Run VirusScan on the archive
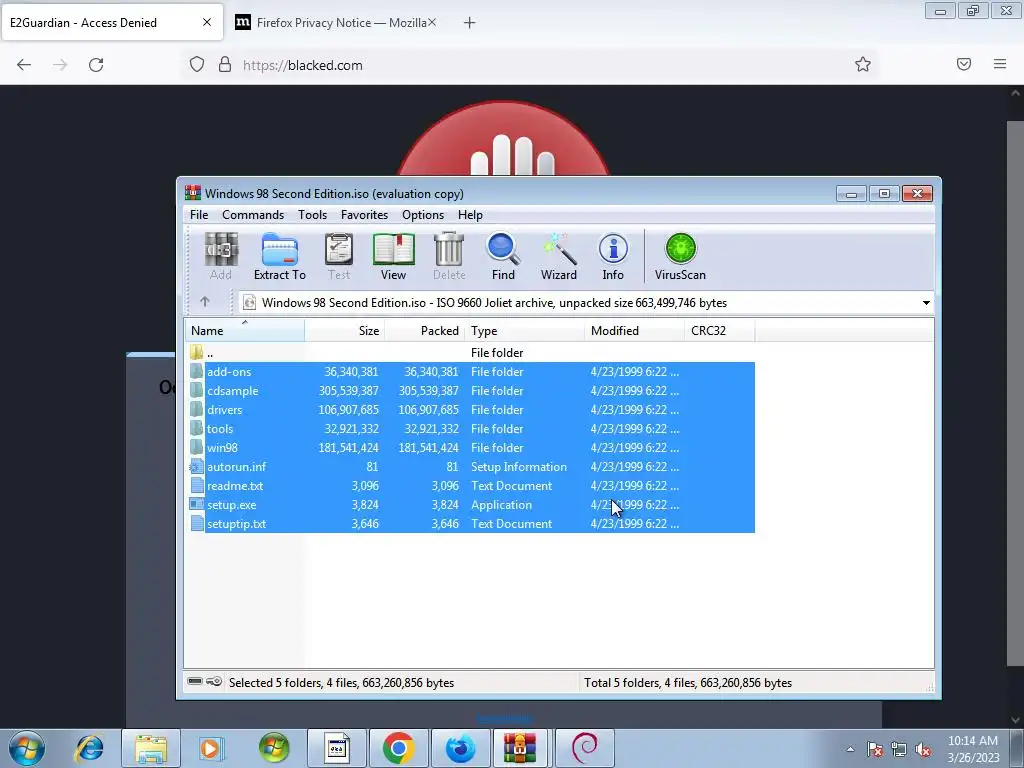The height and width of the screenshot is (768, 1024). (x=680, y=257)
